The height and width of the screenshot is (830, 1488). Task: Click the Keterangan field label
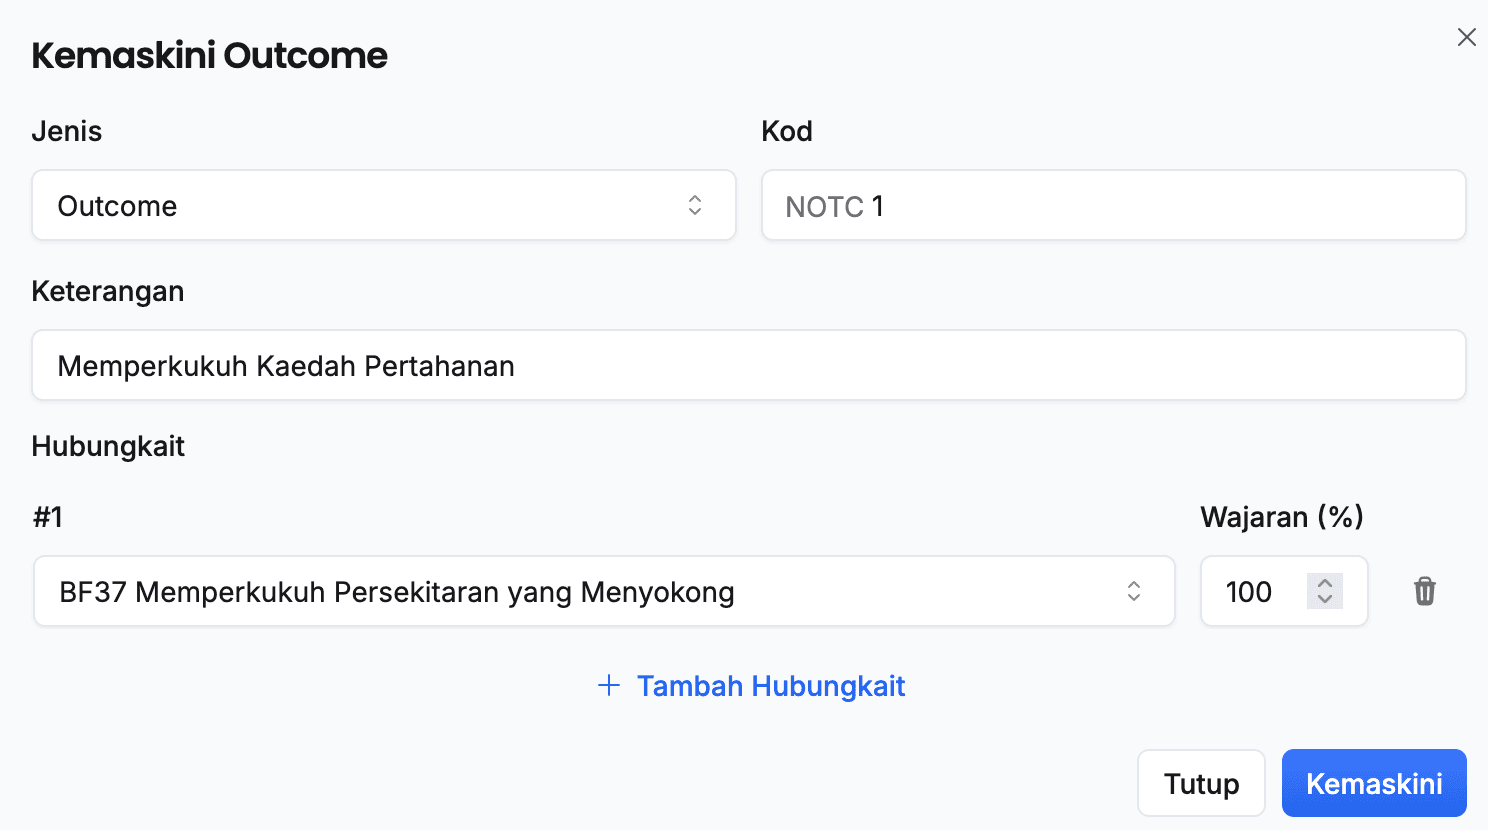[x=108, y=291]
